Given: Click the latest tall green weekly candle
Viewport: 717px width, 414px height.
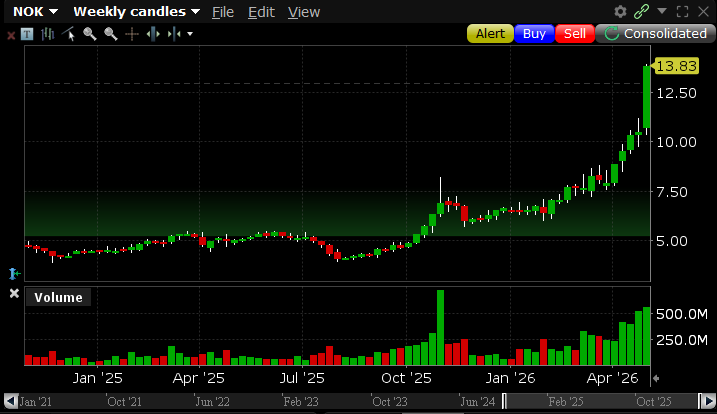Looking at the screenshot, I should [x=647, y=97].
